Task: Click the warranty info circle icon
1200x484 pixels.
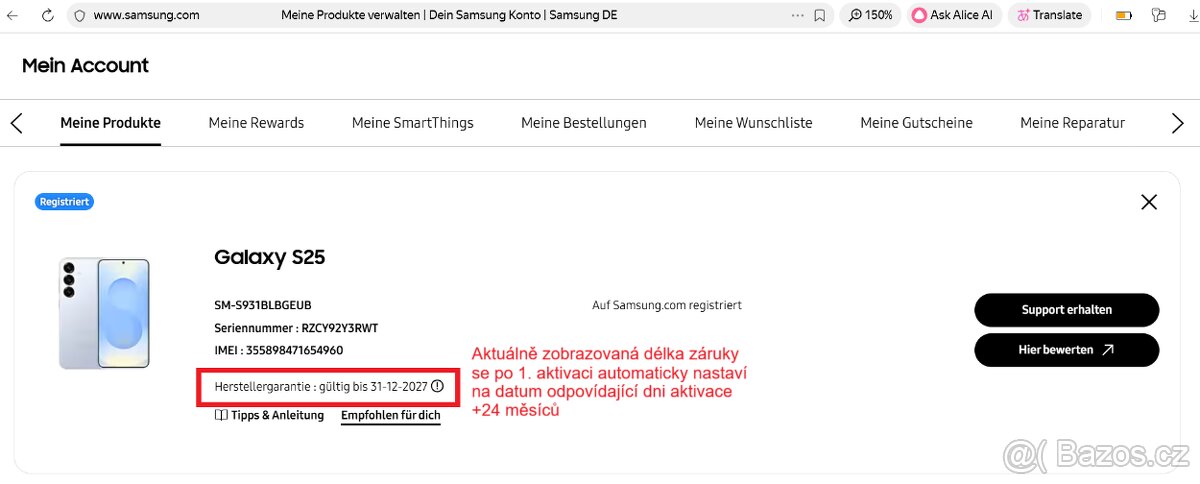Action: point(437,386)
